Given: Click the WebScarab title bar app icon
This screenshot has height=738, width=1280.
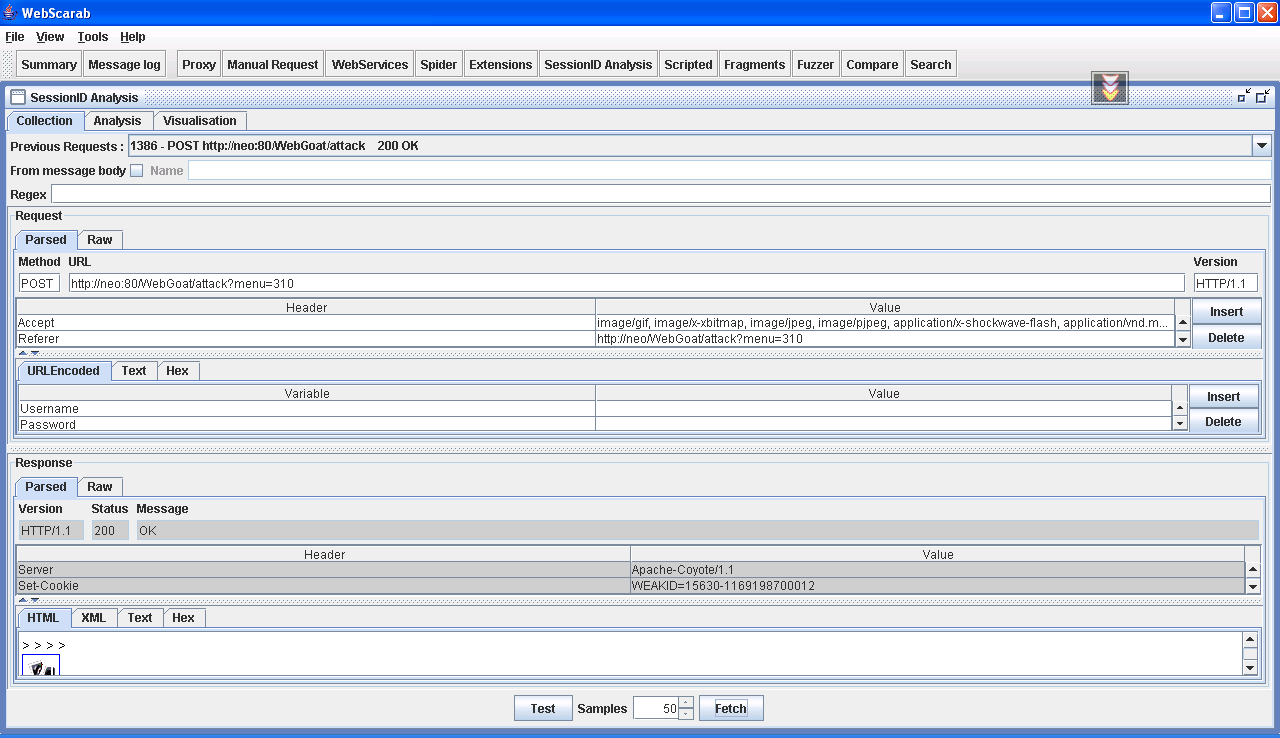Looking at the screenshot, I should (x=10, y=12).
